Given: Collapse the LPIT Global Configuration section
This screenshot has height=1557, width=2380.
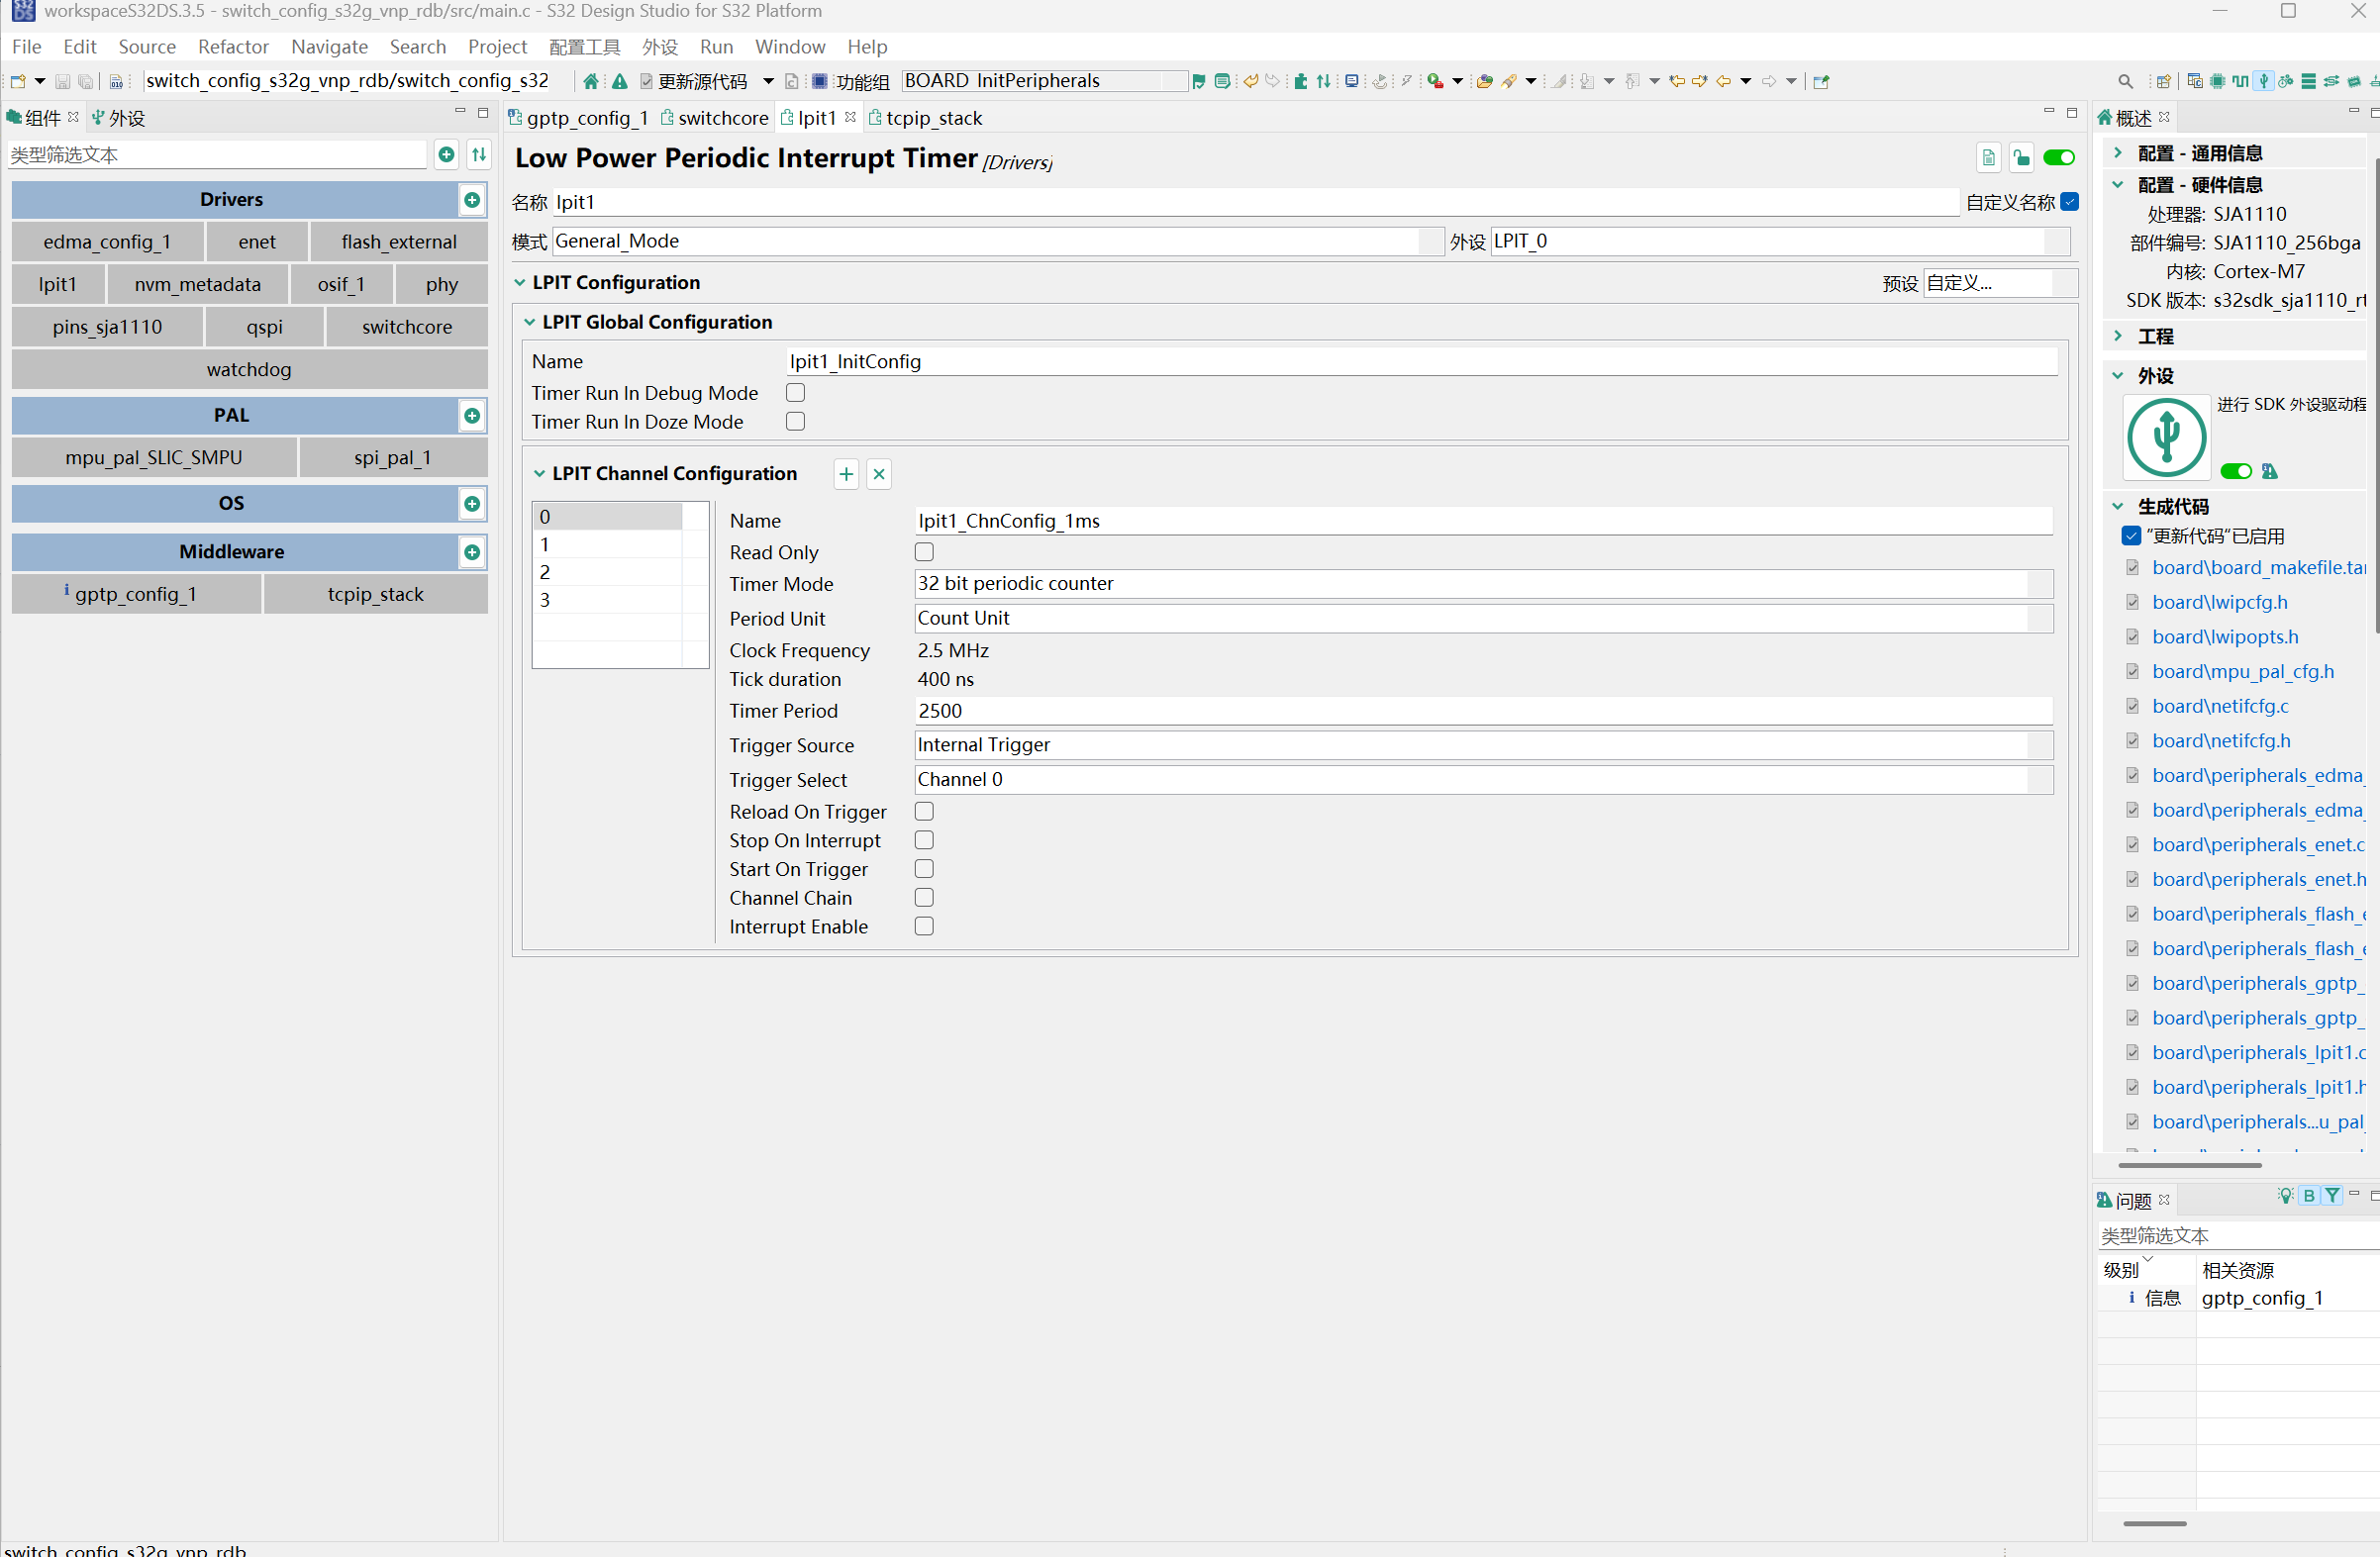Looking at the screenshot, I should (530, 322).
